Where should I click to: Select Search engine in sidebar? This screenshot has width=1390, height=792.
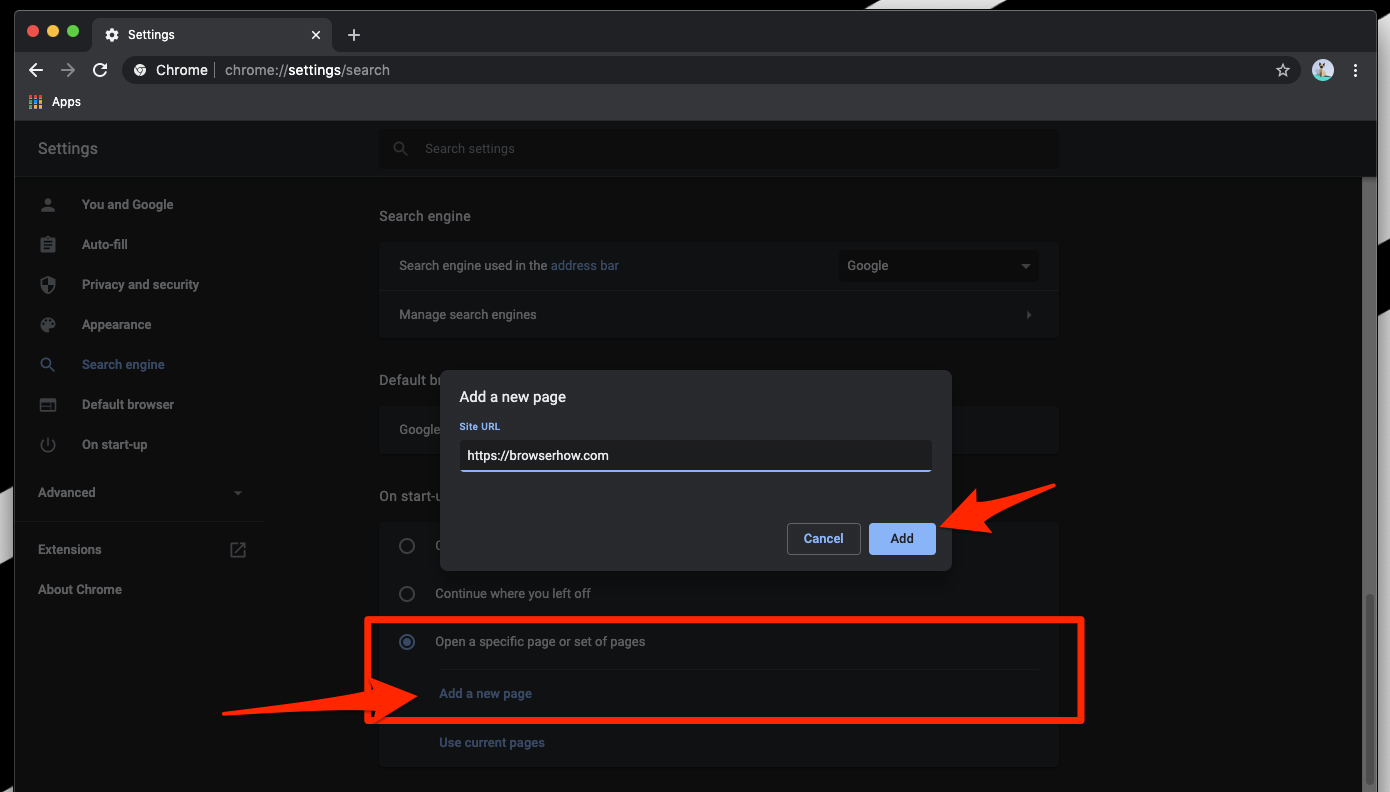tap(123, 365)
